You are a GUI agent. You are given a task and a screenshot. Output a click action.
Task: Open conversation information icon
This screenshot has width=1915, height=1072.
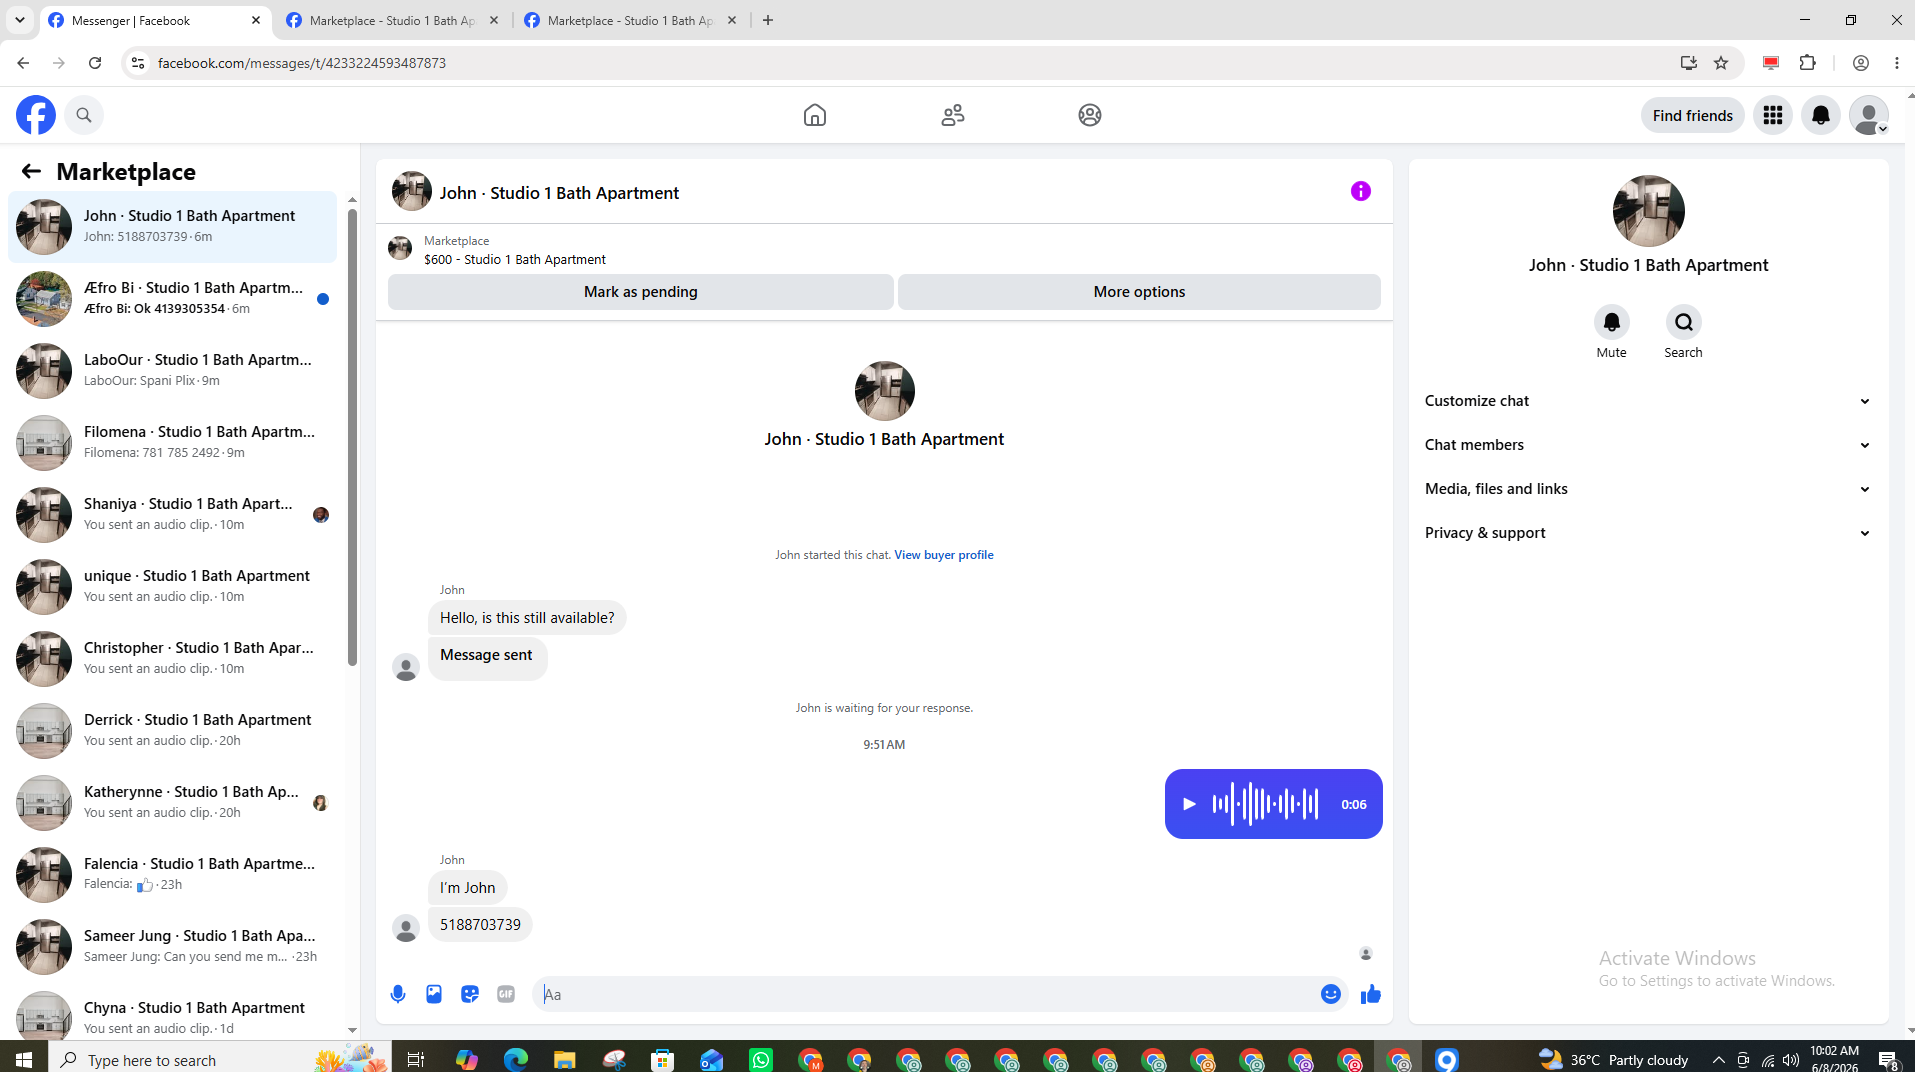coord(1361,191)
